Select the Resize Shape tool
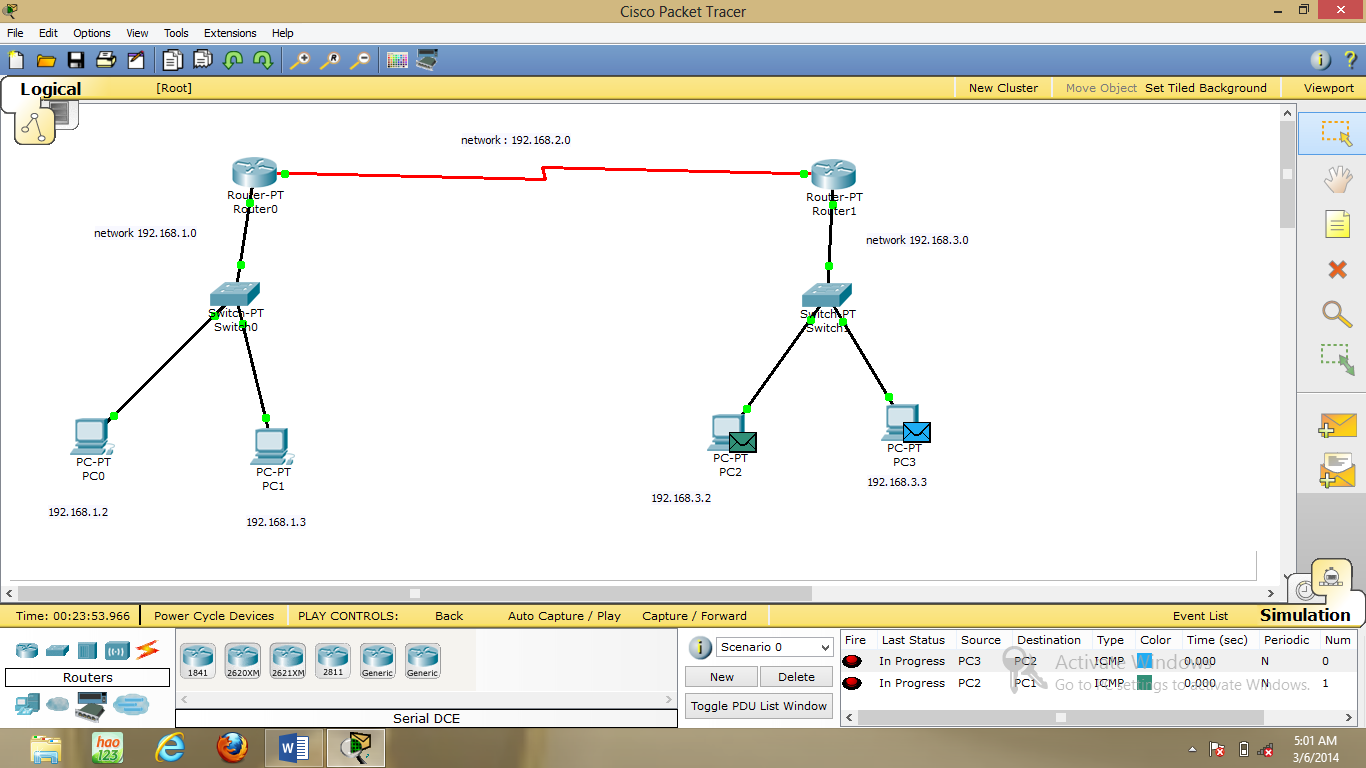Screen dimensions: 1366x768 (1337, 359)
